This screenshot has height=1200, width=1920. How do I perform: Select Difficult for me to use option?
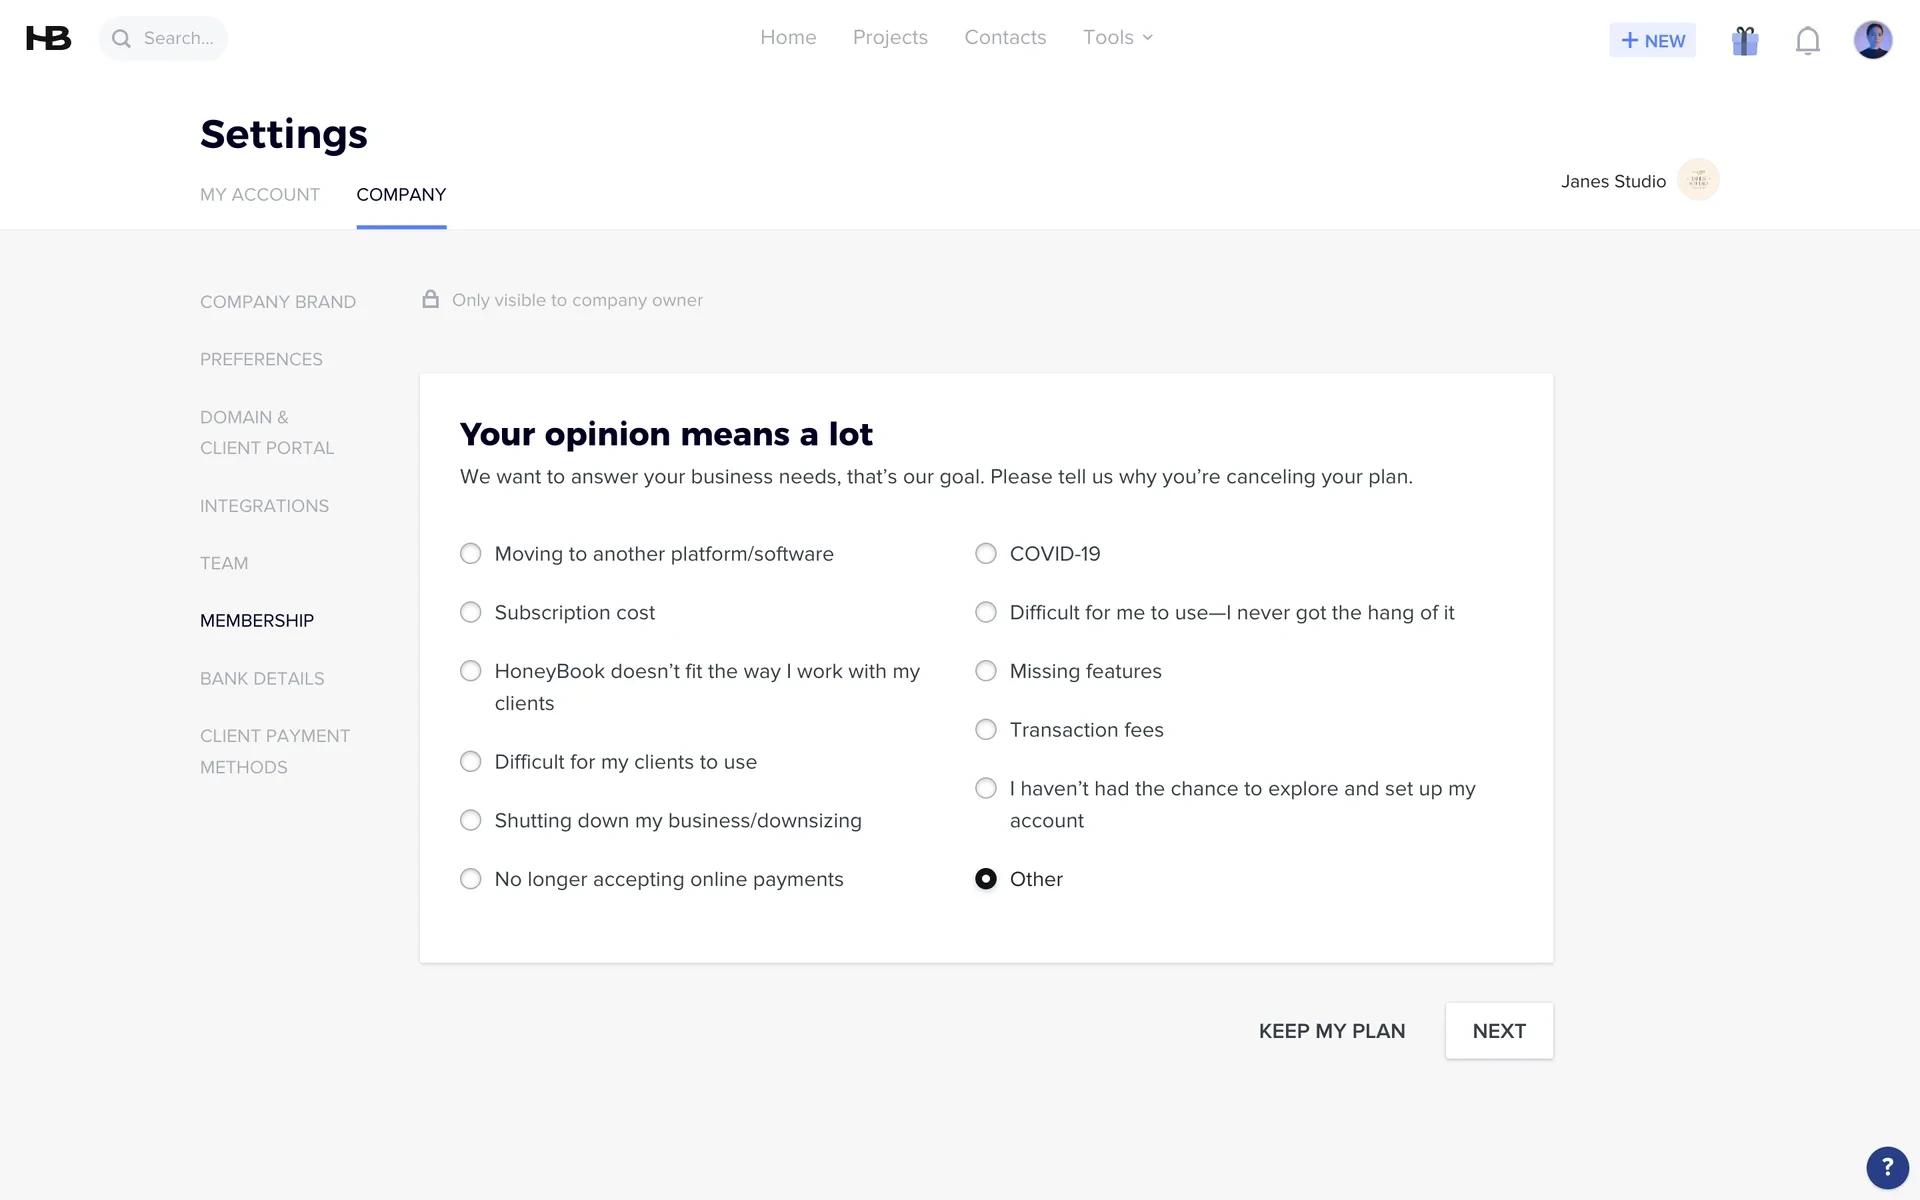[x=986, y=612]
